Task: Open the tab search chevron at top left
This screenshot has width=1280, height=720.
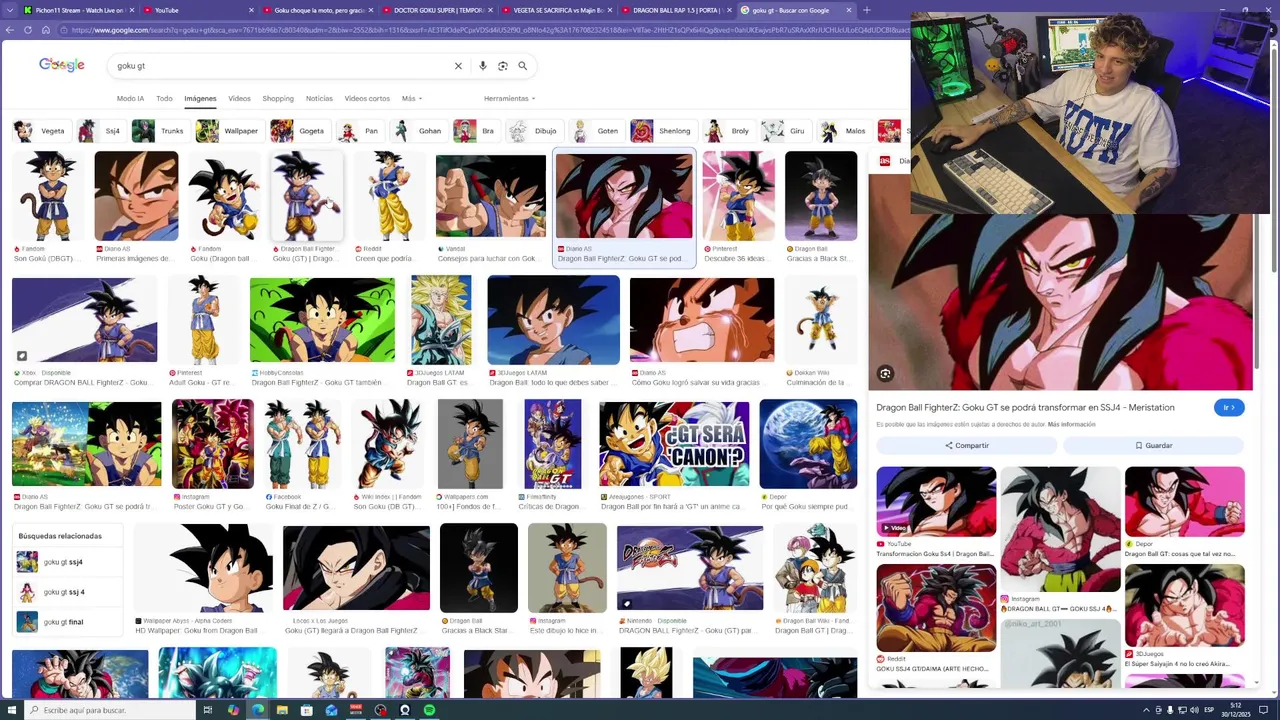Action: pos(9,10)
